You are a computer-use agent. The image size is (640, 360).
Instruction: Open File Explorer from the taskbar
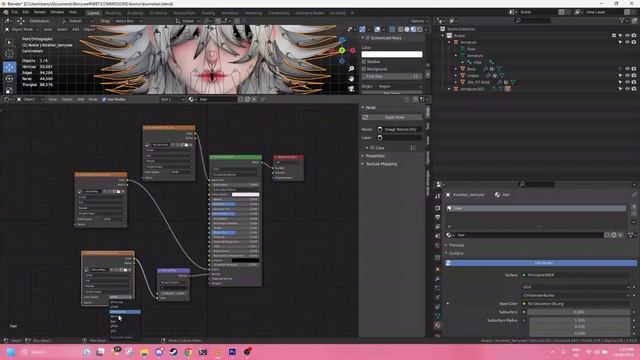point(144,352)
